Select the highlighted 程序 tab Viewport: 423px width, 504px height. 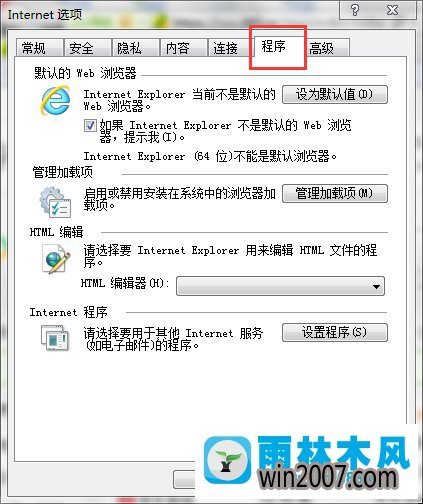[278, 47]
